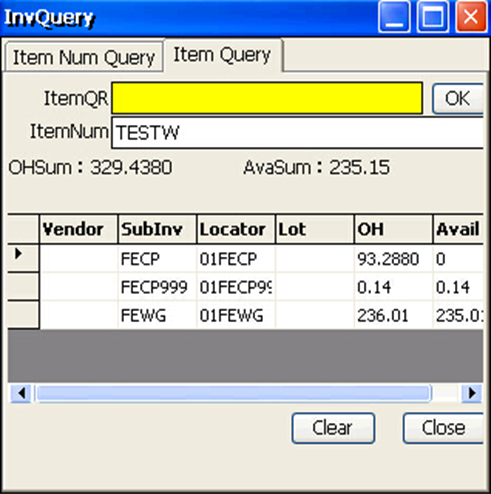Image resolution: width=491 pixels, height=494 pixels.
Task: Click the Close button at the bottom
Action: coord(443,428)
